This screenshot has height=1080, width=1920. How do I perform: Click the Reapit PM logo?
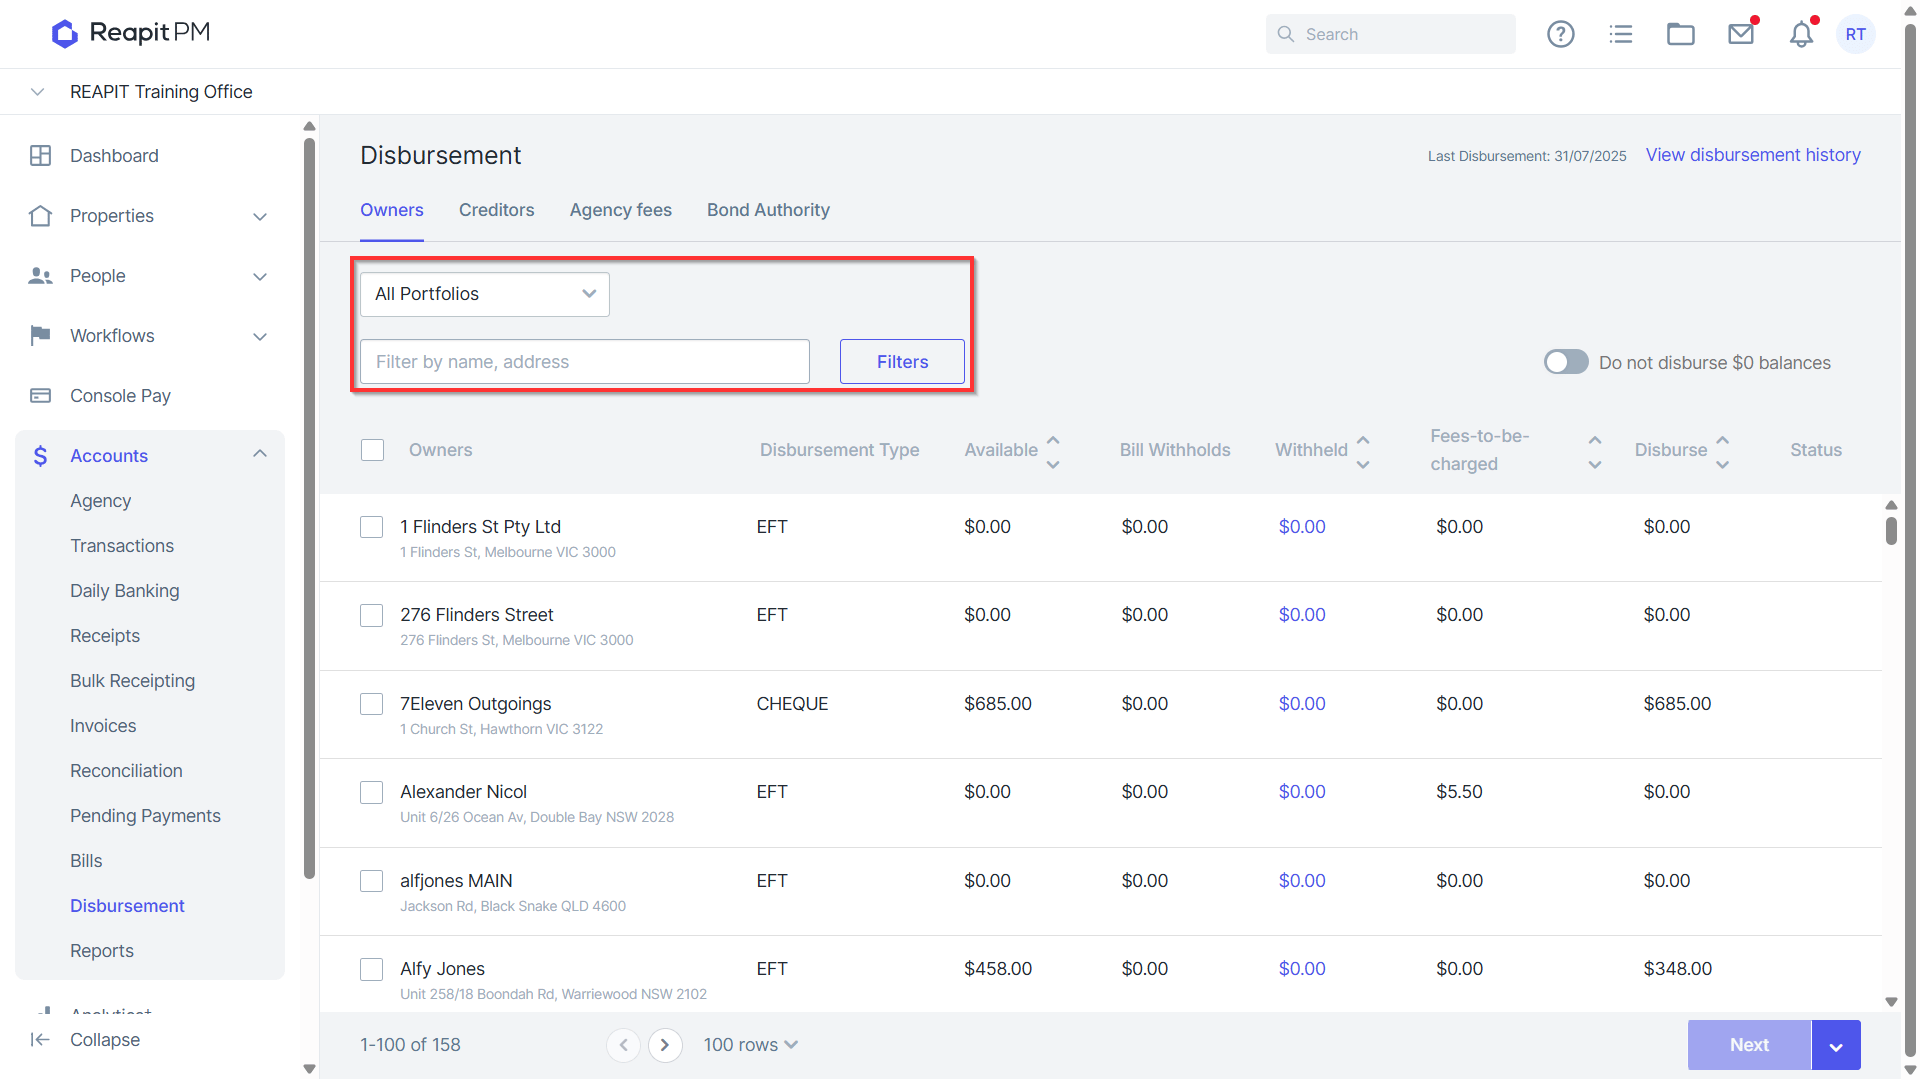click(x=131, y=33)
